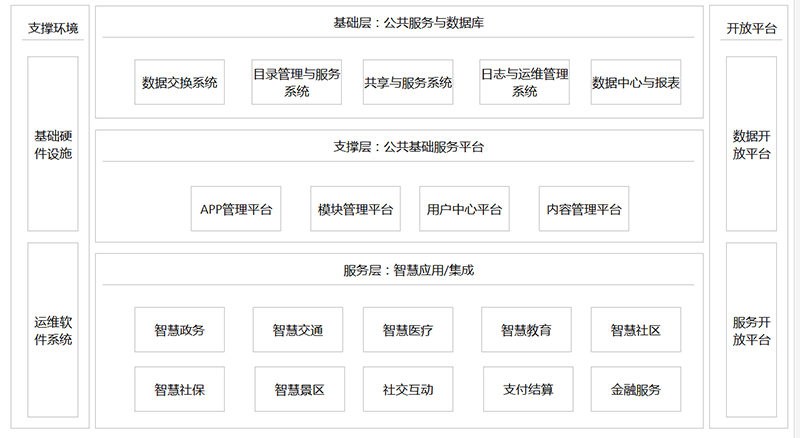
Task: Open the 支付结算 box
Action: [526, 389]
